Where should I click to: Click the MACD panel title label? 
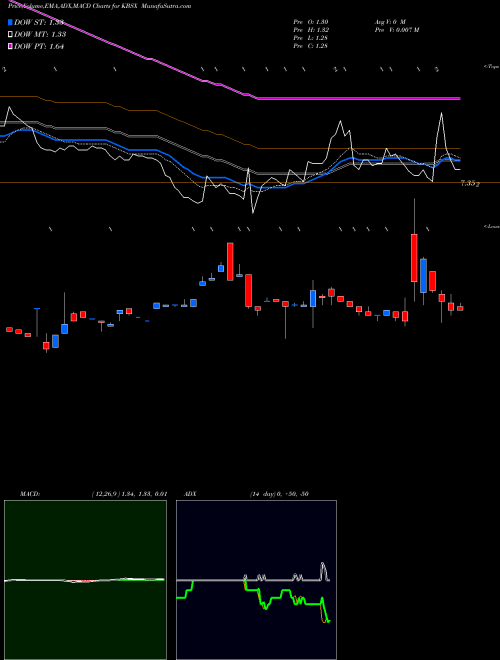pos(30,494)
